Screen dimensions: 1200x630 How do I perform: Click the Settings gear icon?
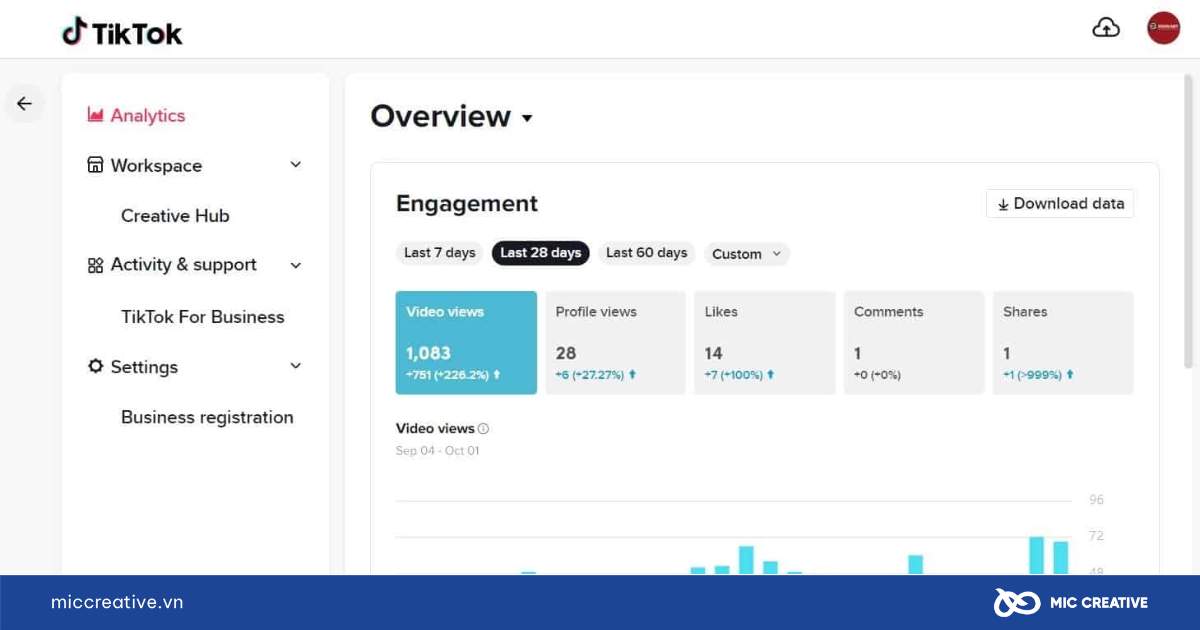95,366
